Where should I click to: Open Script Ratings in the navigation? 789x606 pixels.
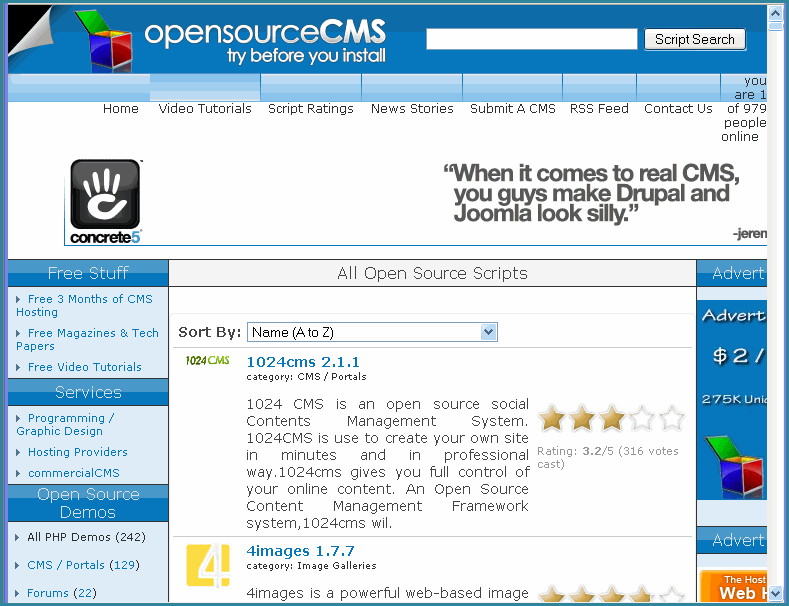(310, 109)
